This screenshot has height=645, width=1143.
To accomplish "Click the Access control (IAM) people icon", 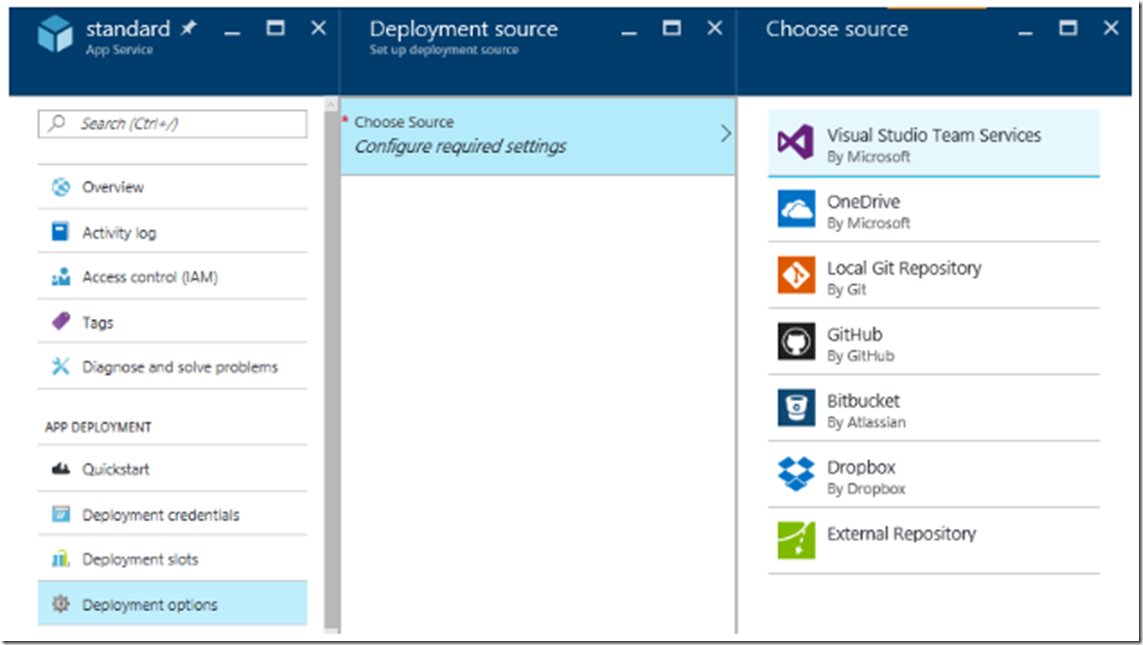I will (x=61, y=277).
